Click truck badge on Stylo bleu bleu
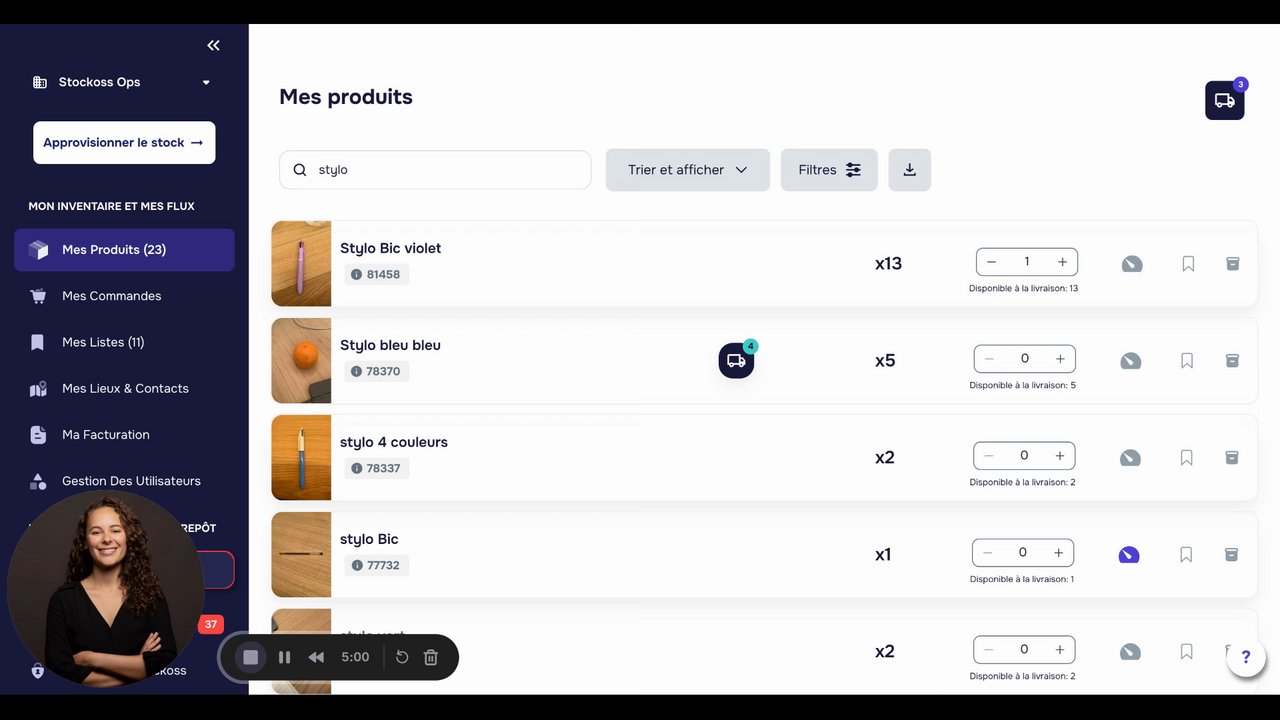The width and height of the screenshot is (1280, 720). coord(736,361)
